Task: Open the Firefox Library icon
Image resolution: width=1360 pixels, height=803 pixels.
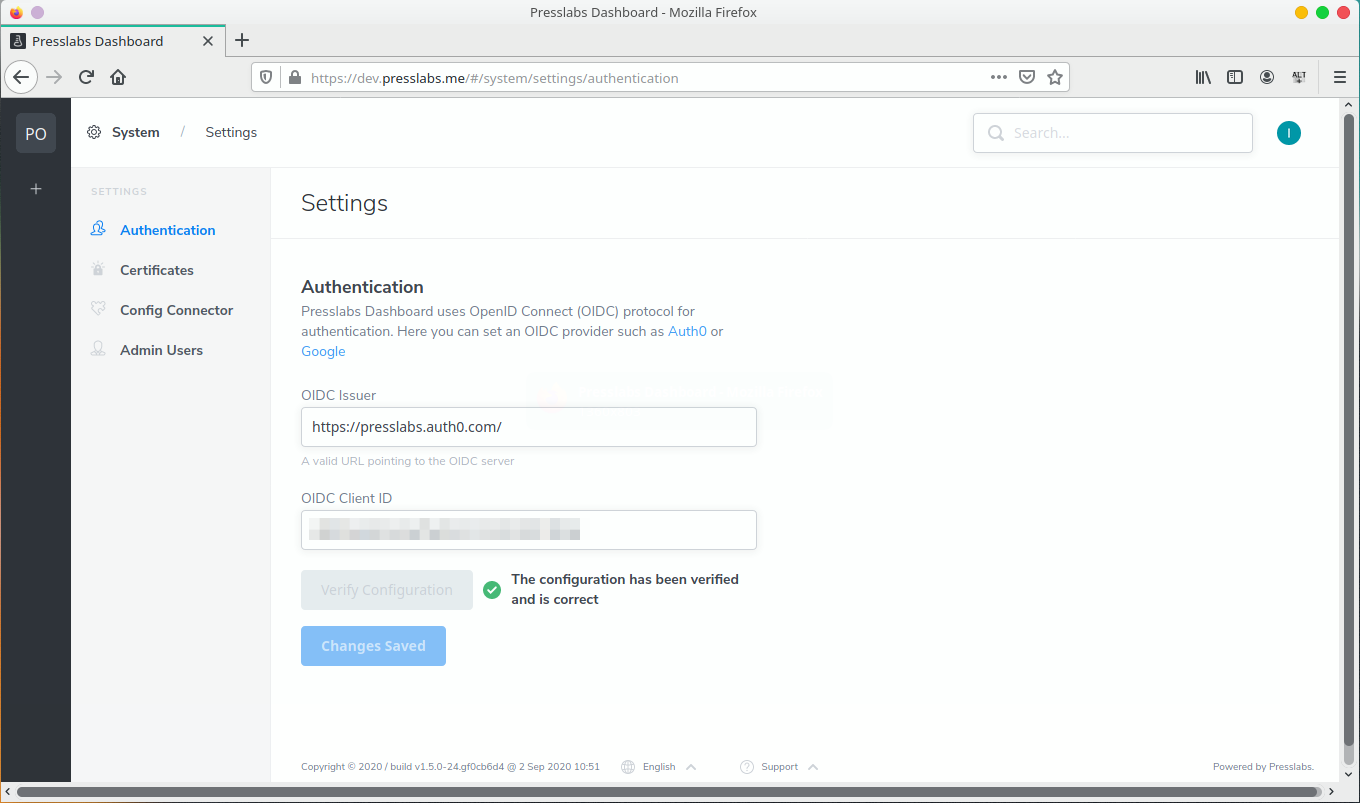Action: (x=1204, y=77)
